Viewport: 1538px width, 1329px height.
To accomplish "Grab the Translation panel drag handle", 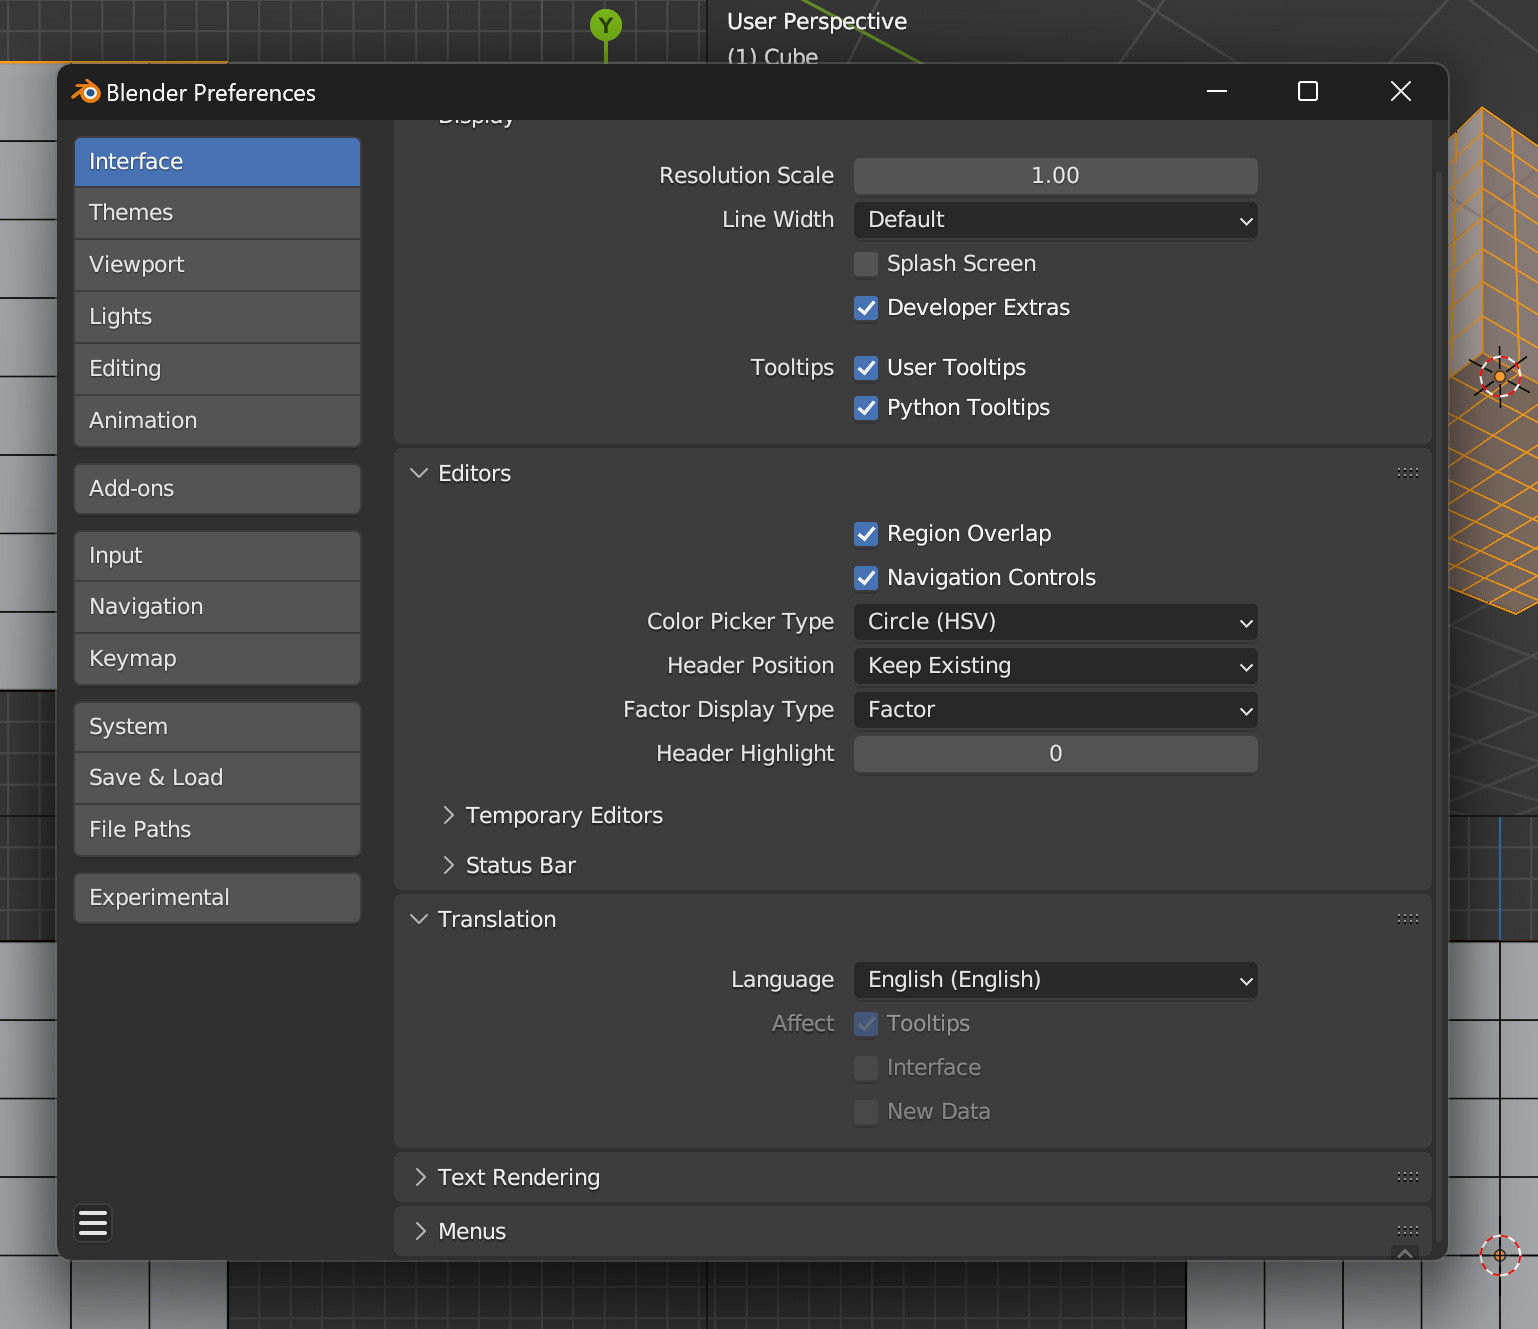I will [1408, 919].
